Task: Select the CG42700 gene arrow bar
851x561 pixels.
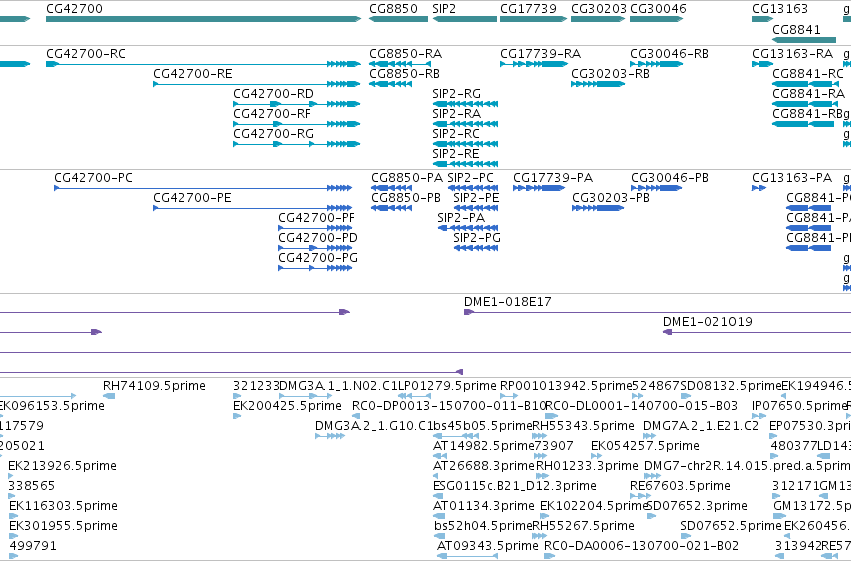Action: [x=204, y=19]
